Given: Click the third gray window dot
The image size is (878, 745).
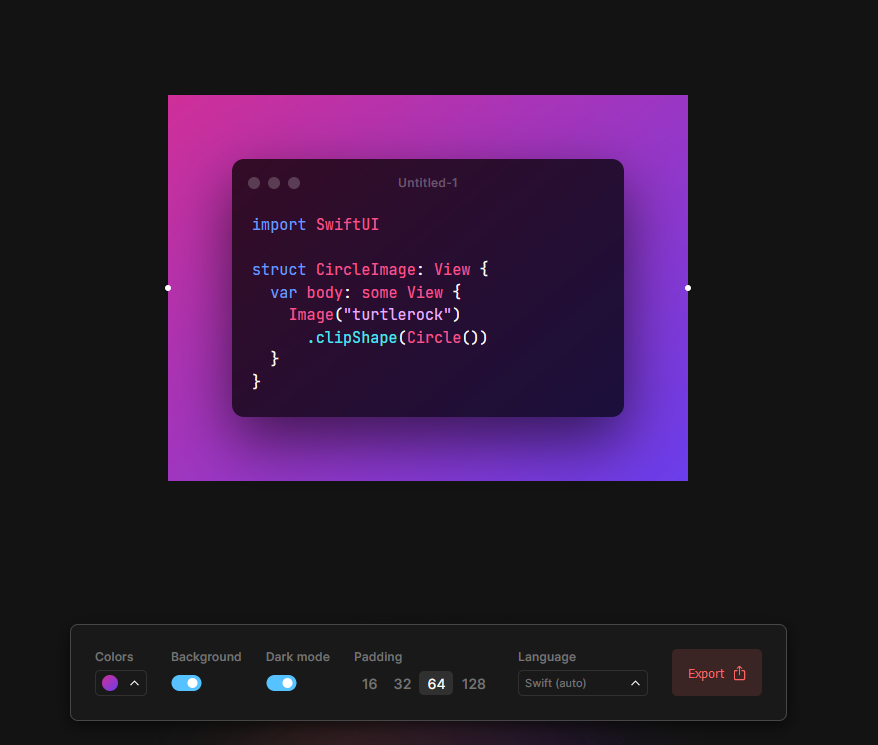Looking at the screenshot, I should tap(294, 183).
